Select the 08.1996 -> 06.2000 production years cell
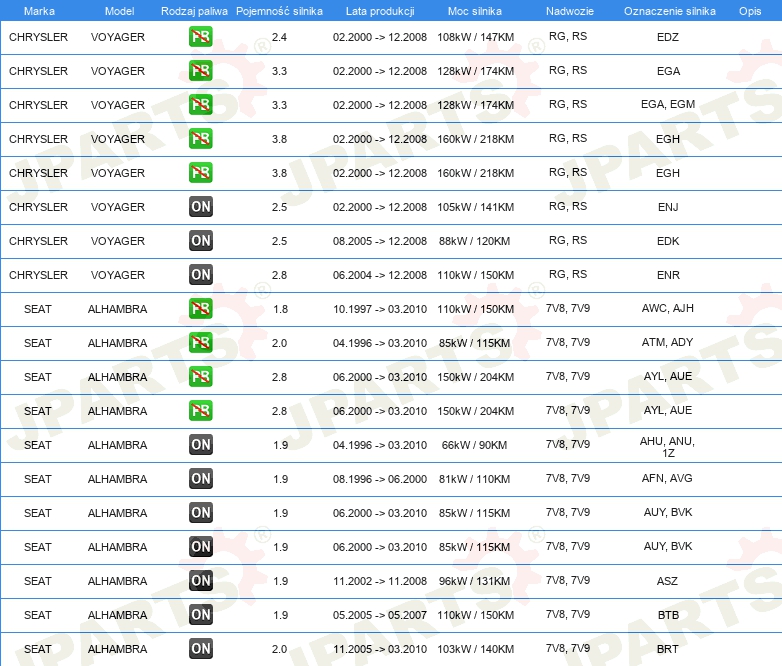This screenshot has width=782, height=666. [x=380, y=479]
